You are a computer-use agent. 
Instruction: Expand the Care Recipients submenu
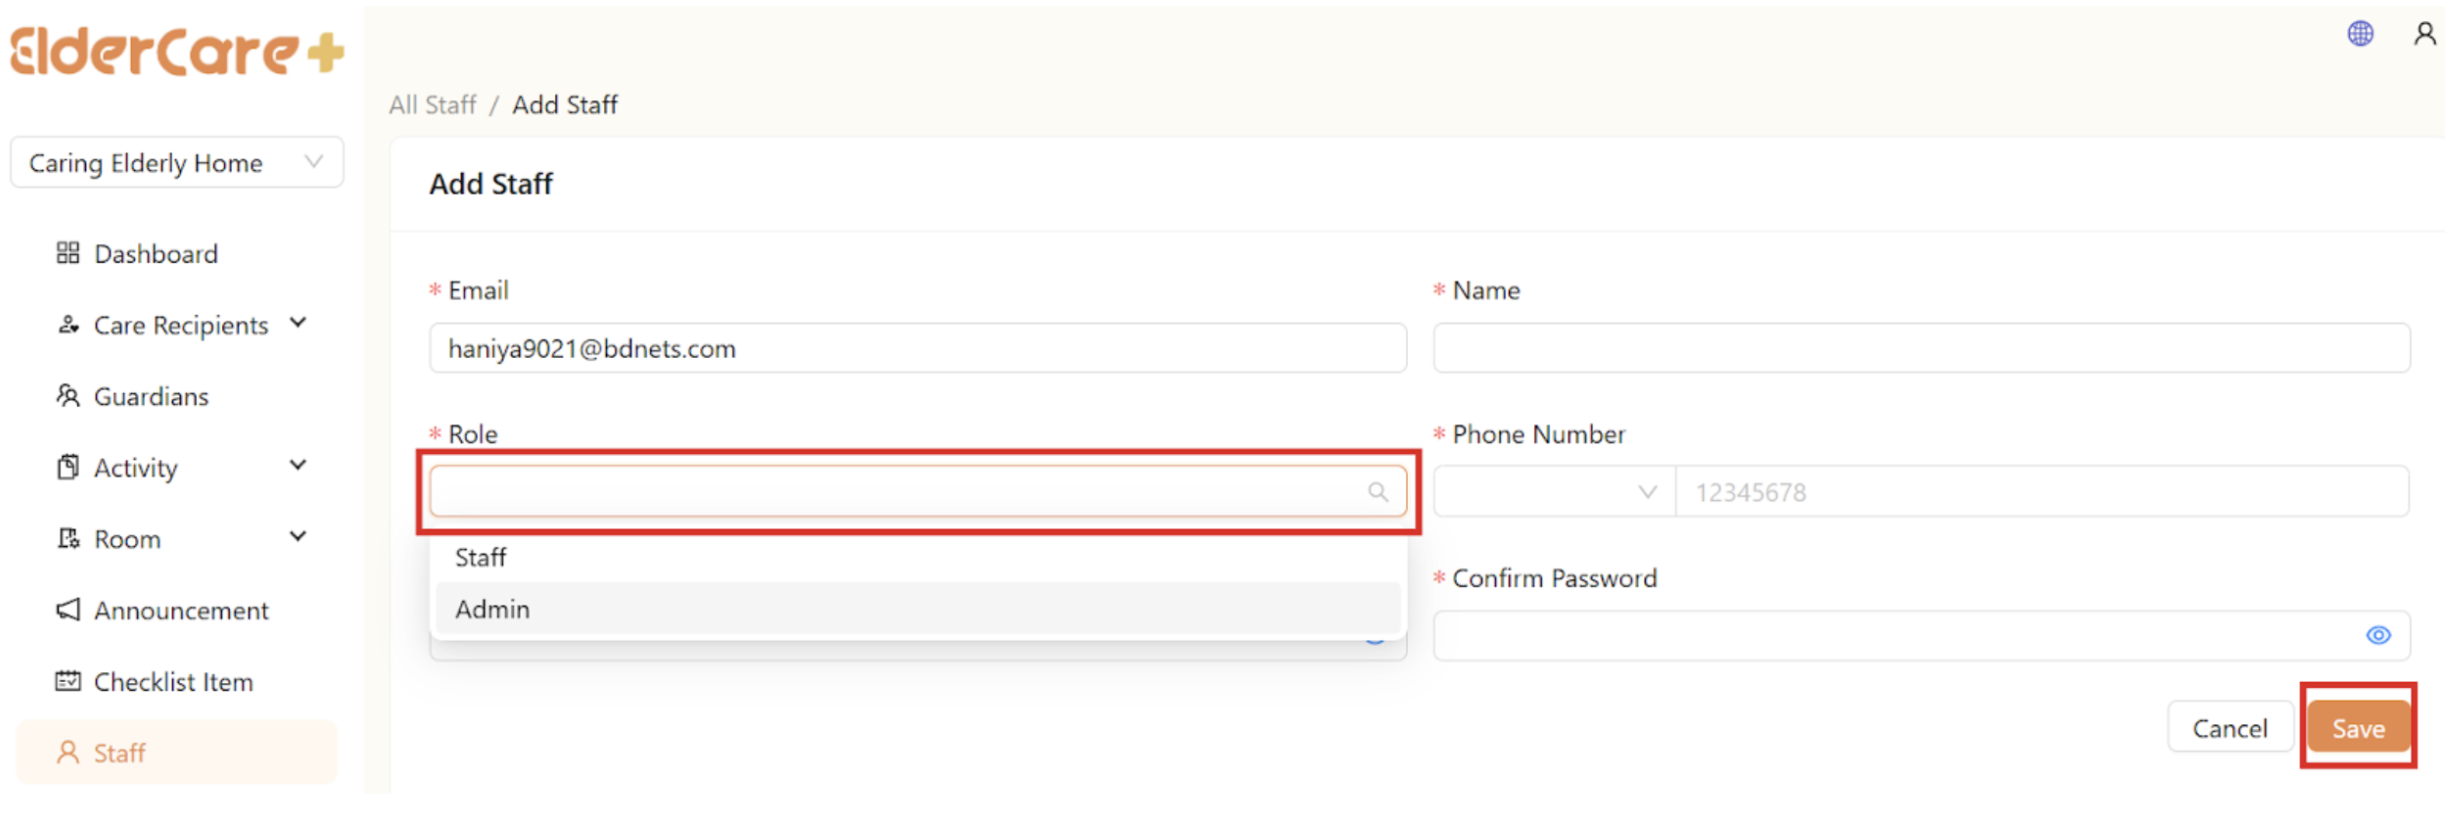click(x=298, y=323)
